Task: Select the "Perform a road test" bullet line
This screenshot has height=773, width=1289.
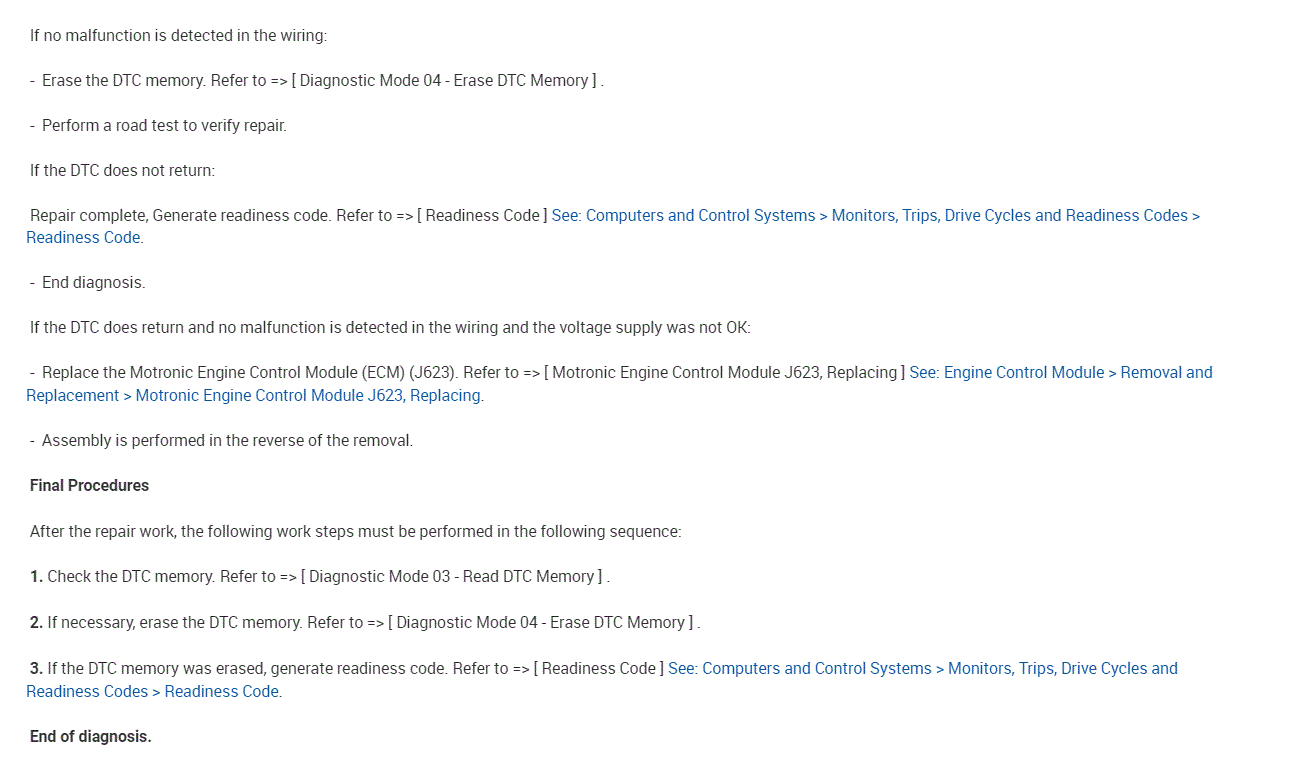Action: pyautogui.click(x=163, y=126)
